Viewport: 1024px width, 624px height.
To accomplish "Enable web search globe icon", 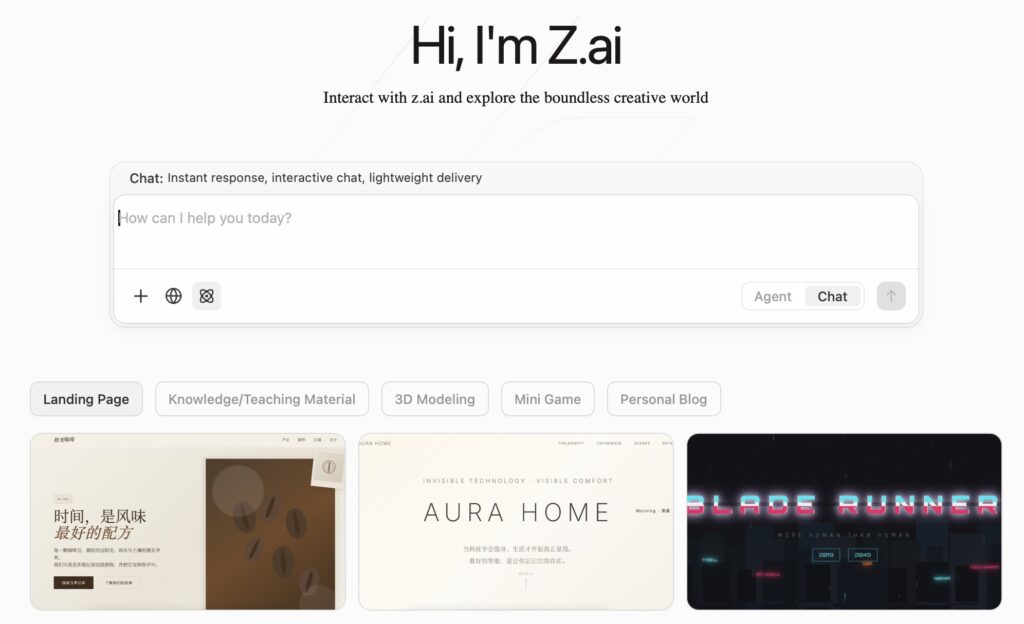I will 173,296.
